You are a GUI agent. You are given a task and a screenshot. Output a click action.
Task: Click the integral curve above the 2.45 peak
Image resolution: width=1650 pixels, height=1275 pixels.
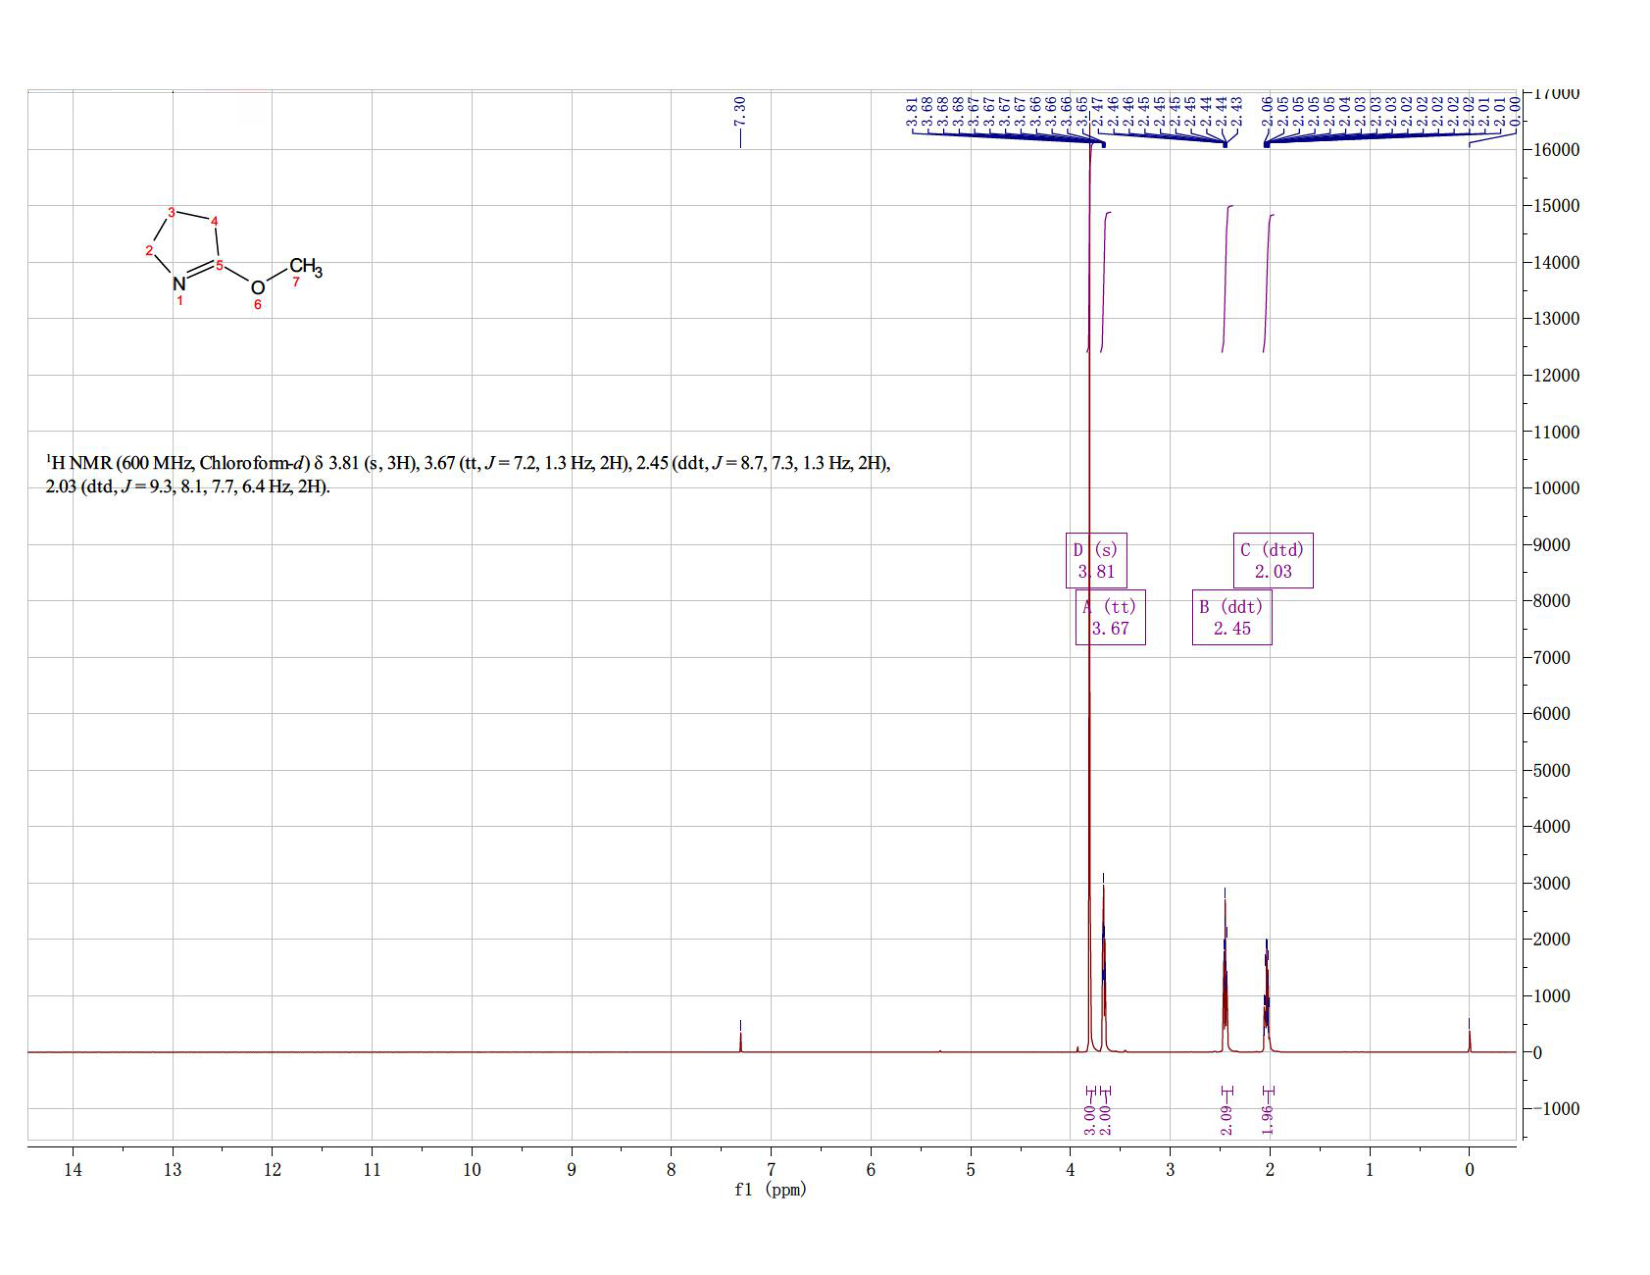1227,278
